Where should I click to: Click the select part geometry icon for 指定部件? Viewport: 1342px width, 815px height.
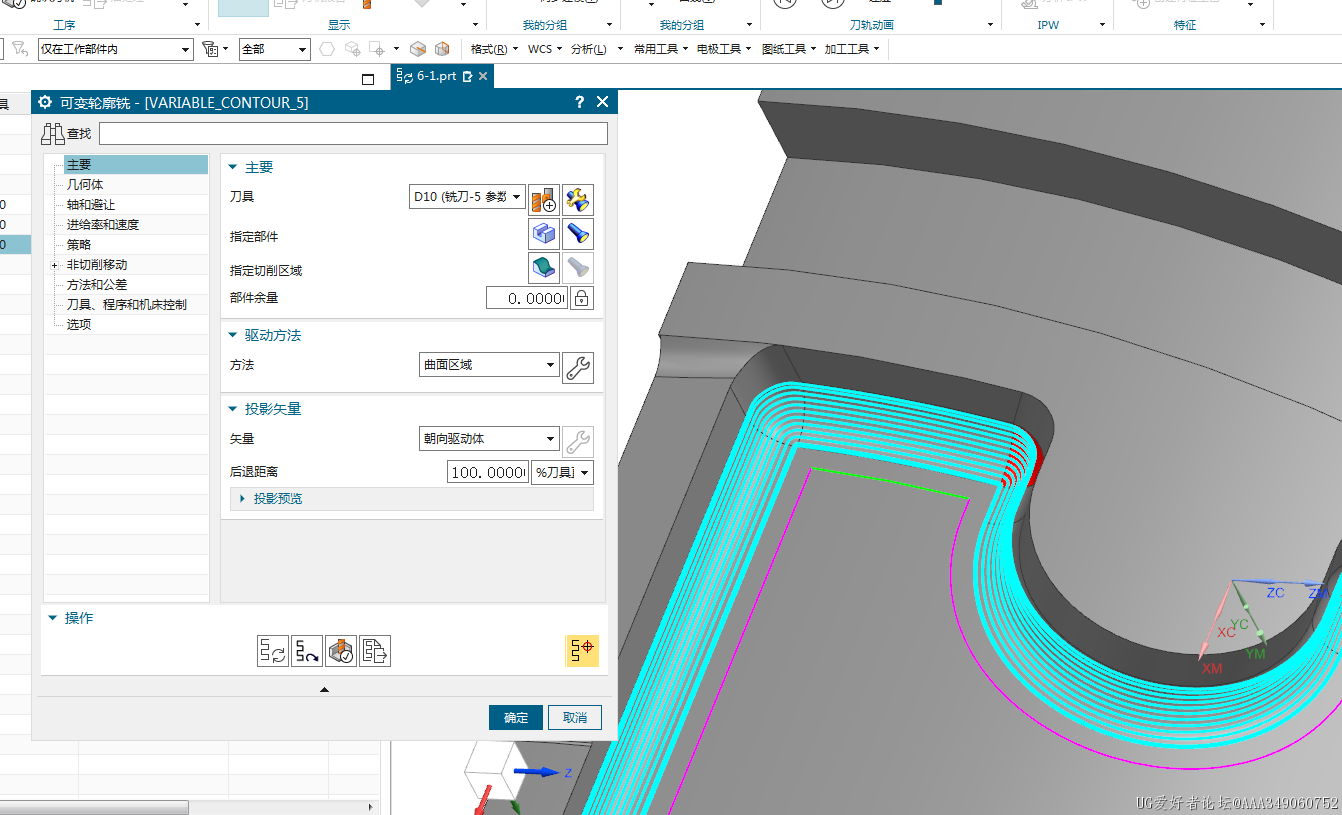pyautogui.click(x=544, y=234)
